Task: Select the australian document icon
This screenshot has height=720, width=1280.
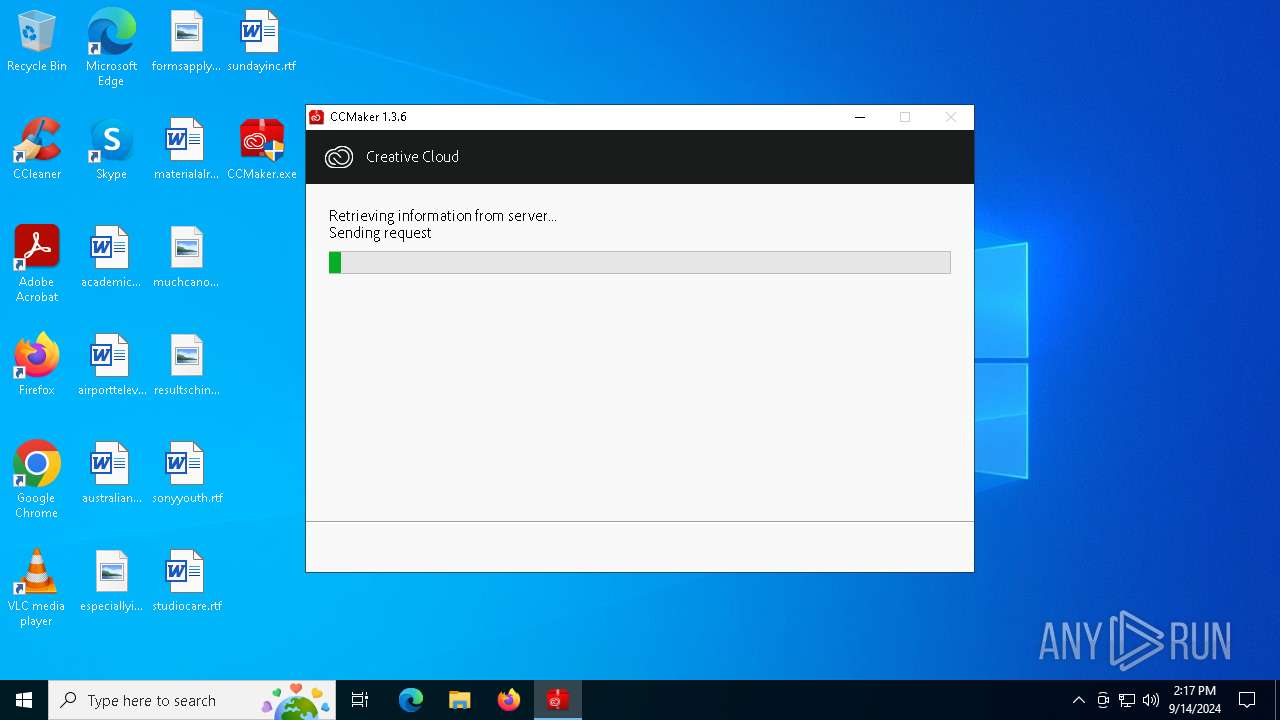Action: point(111,473)
